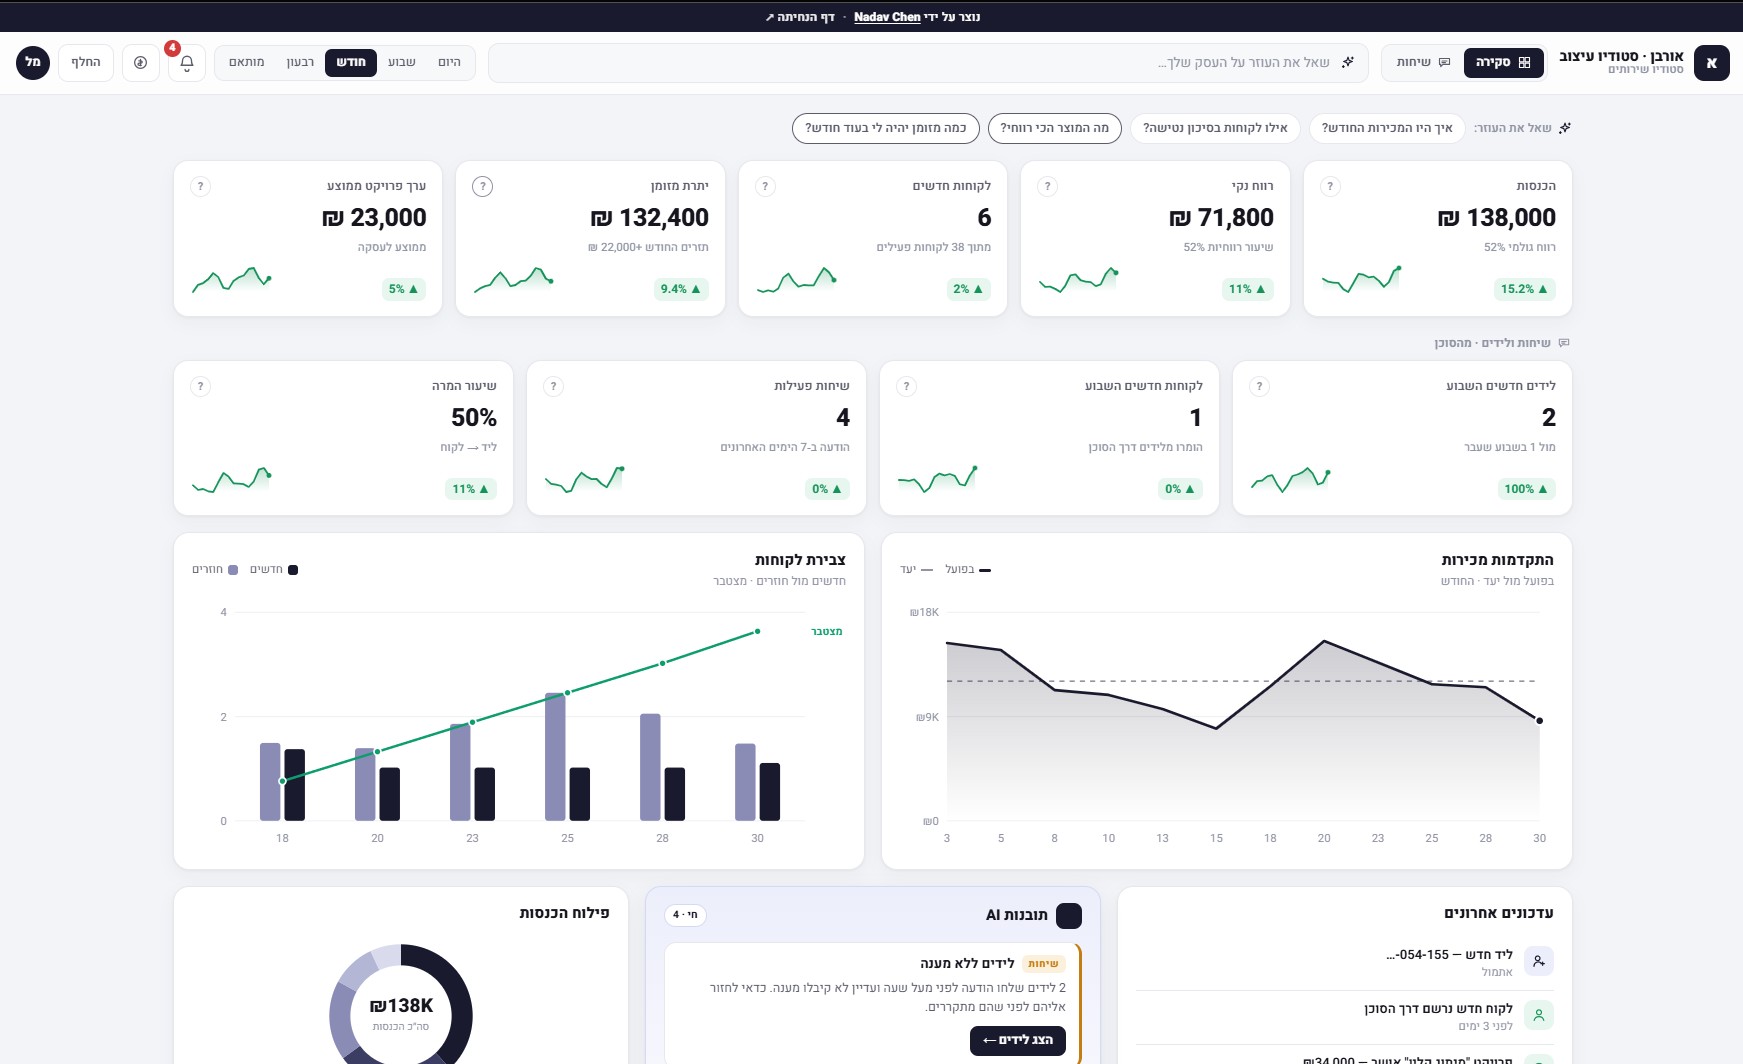Open the notifications bell with badge 4
The height and width of the screenshot is (1064, 1743).
coord(187,63)
